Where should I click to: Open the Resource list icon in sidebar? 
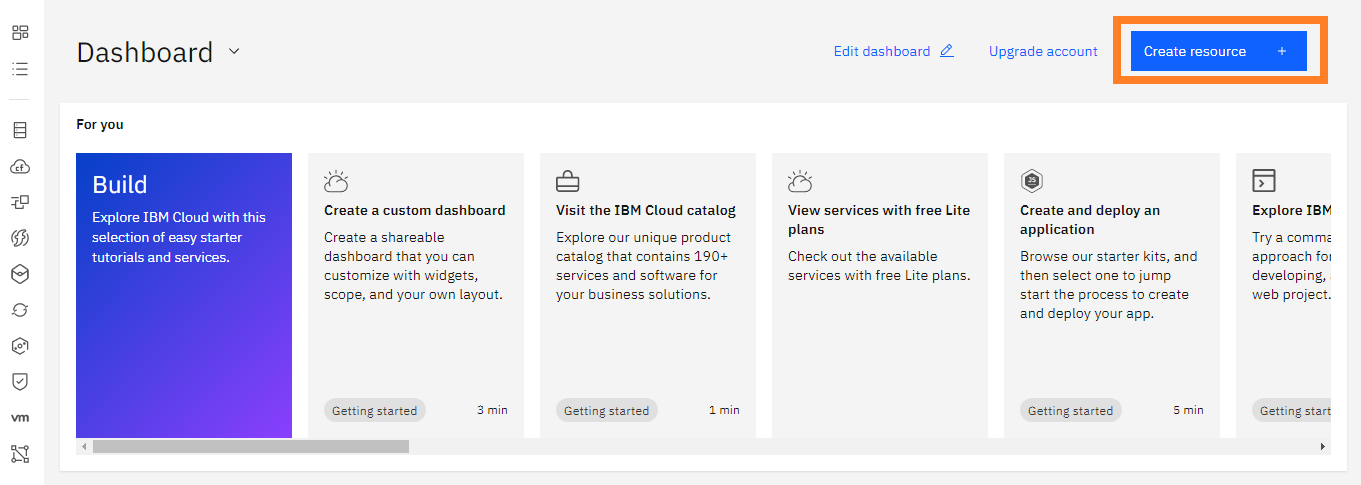20,69
